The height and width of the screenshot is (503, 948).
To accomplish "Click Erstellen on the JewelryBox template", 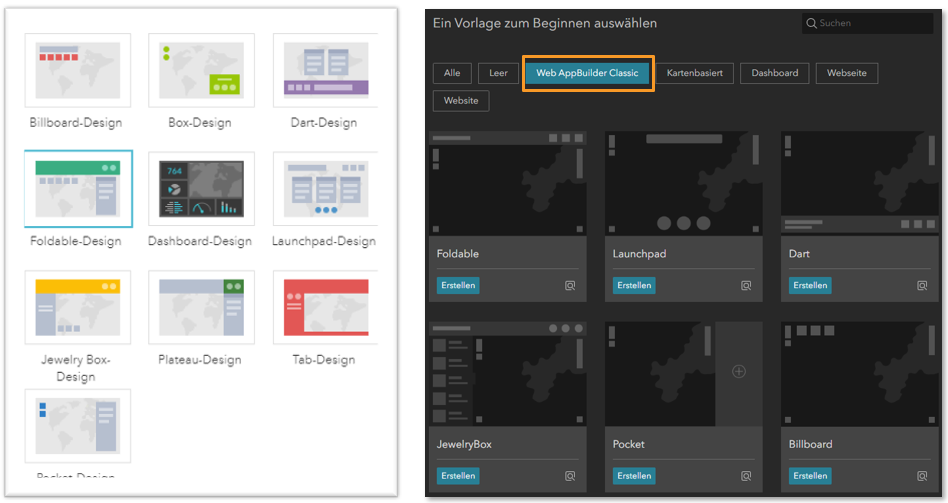I will (458, 476).
